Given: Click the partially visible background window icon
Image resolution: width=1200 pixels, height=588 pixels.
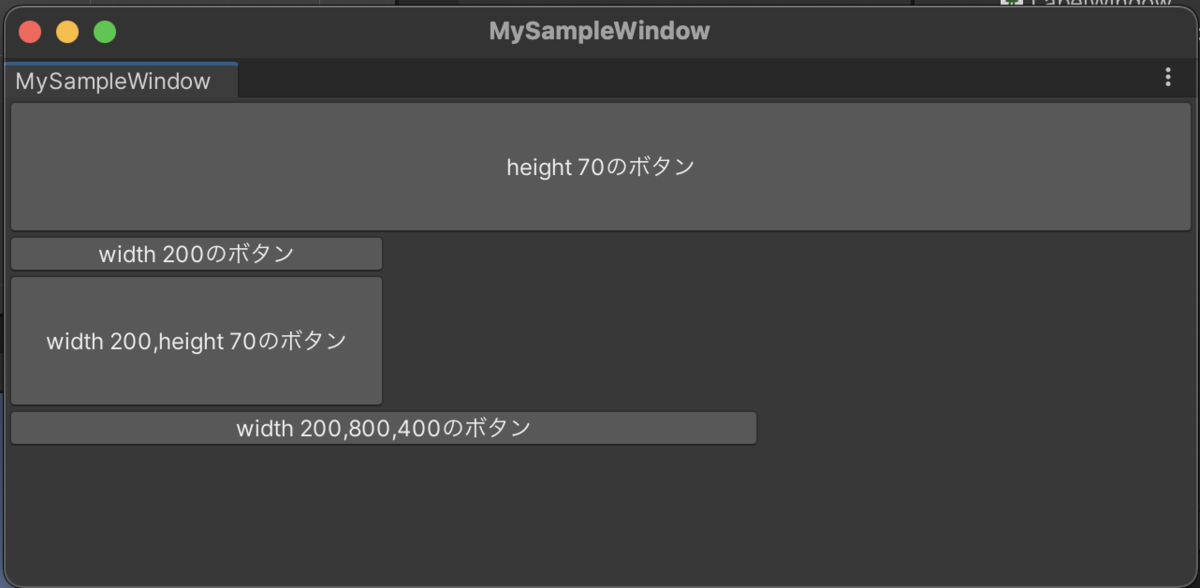Looking at the screenshot, I should click(x=1010, y=3).
